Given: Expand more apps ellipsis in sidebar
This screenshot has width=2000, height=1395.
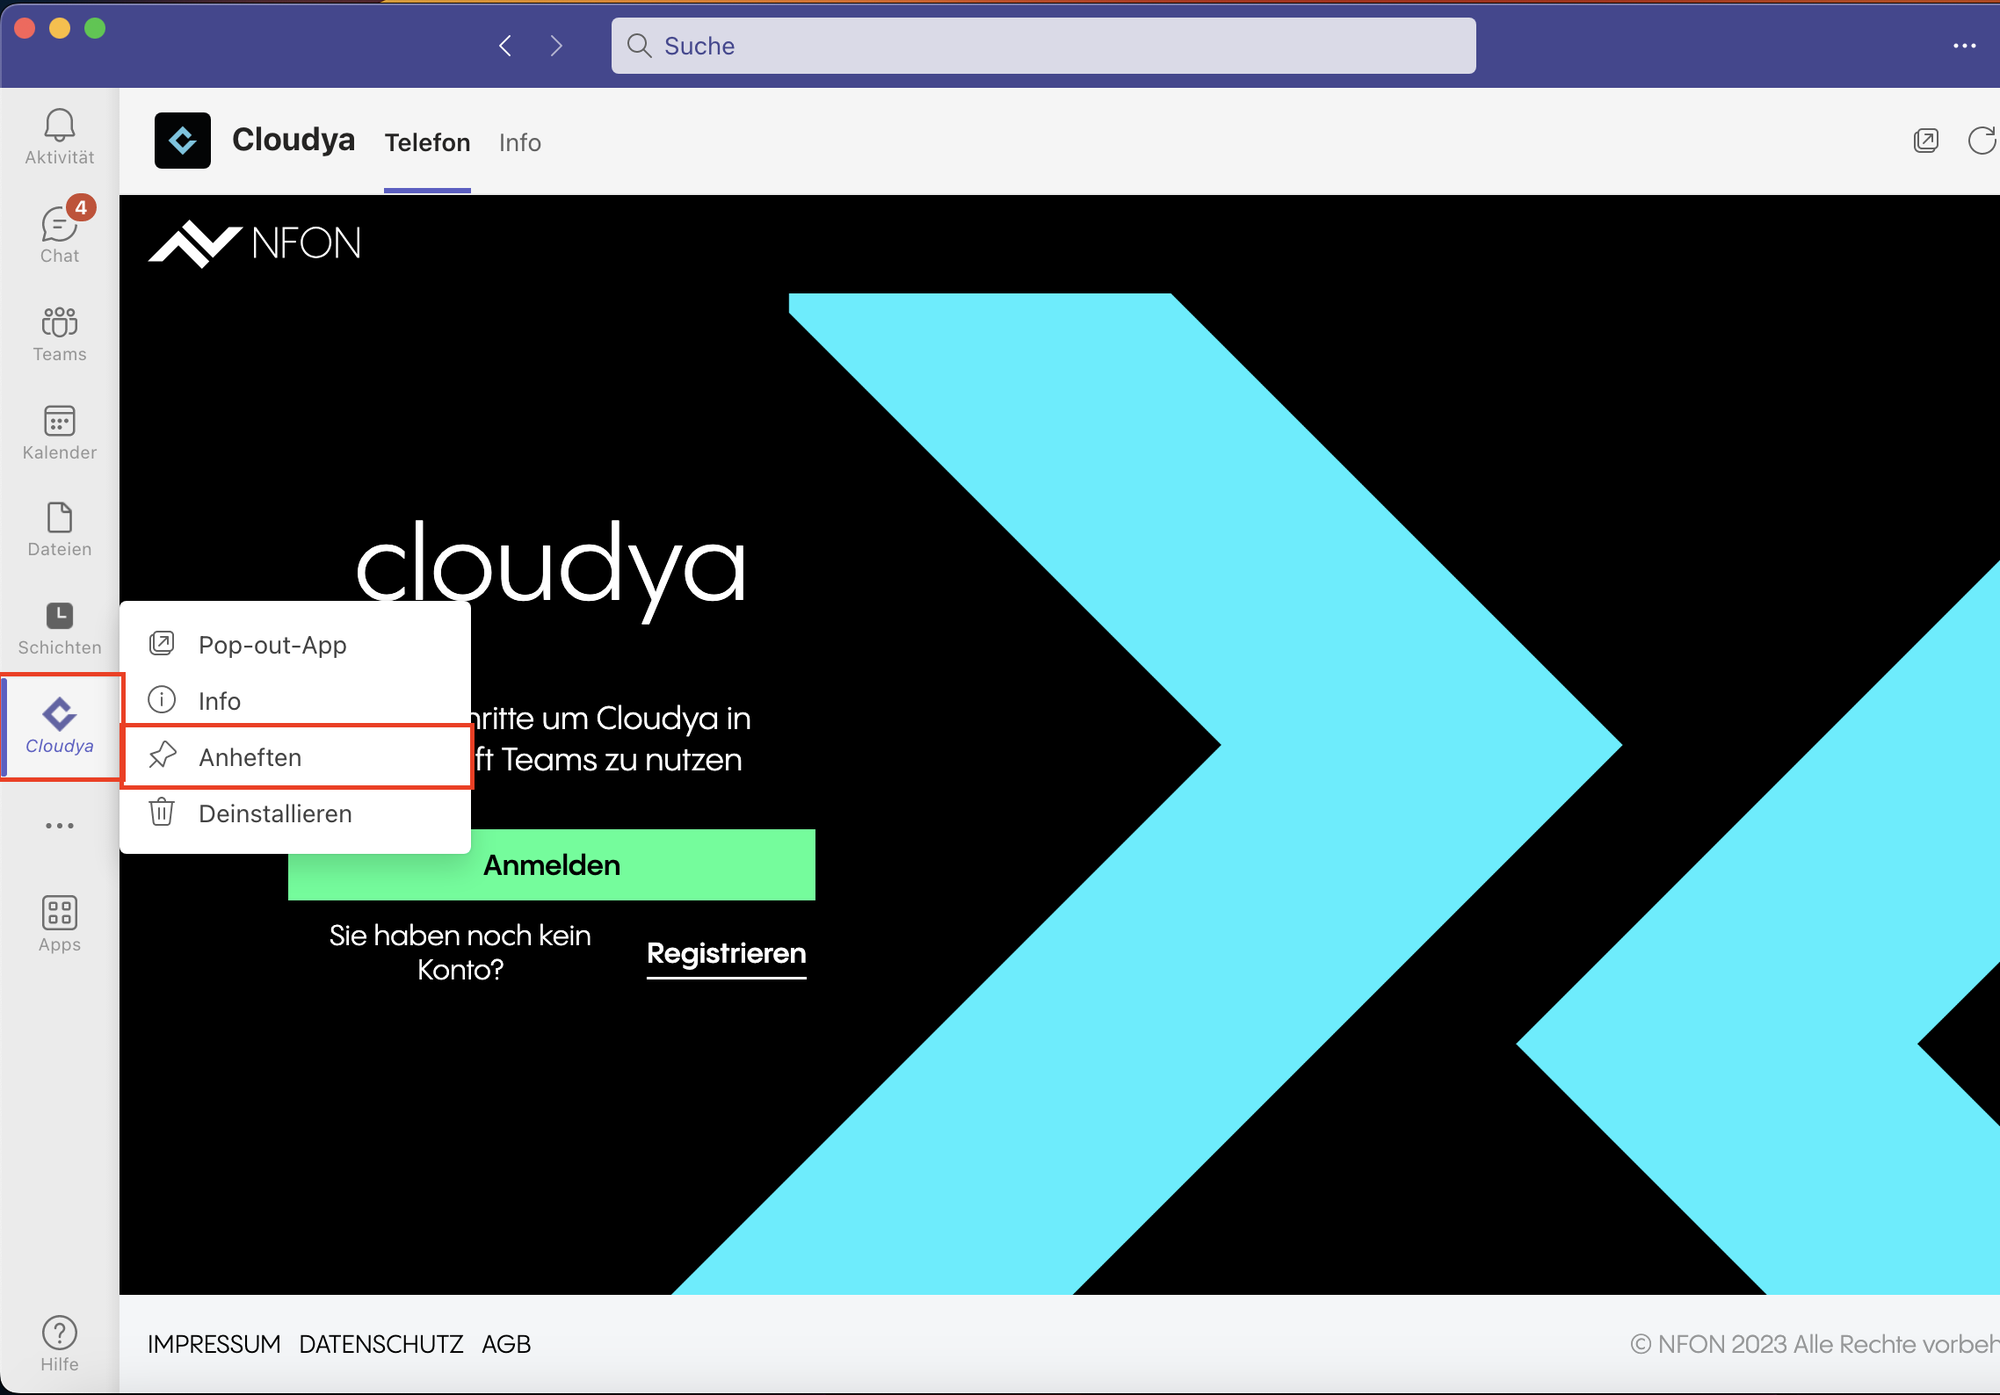Looking at the screenshot, I should 59,825.
